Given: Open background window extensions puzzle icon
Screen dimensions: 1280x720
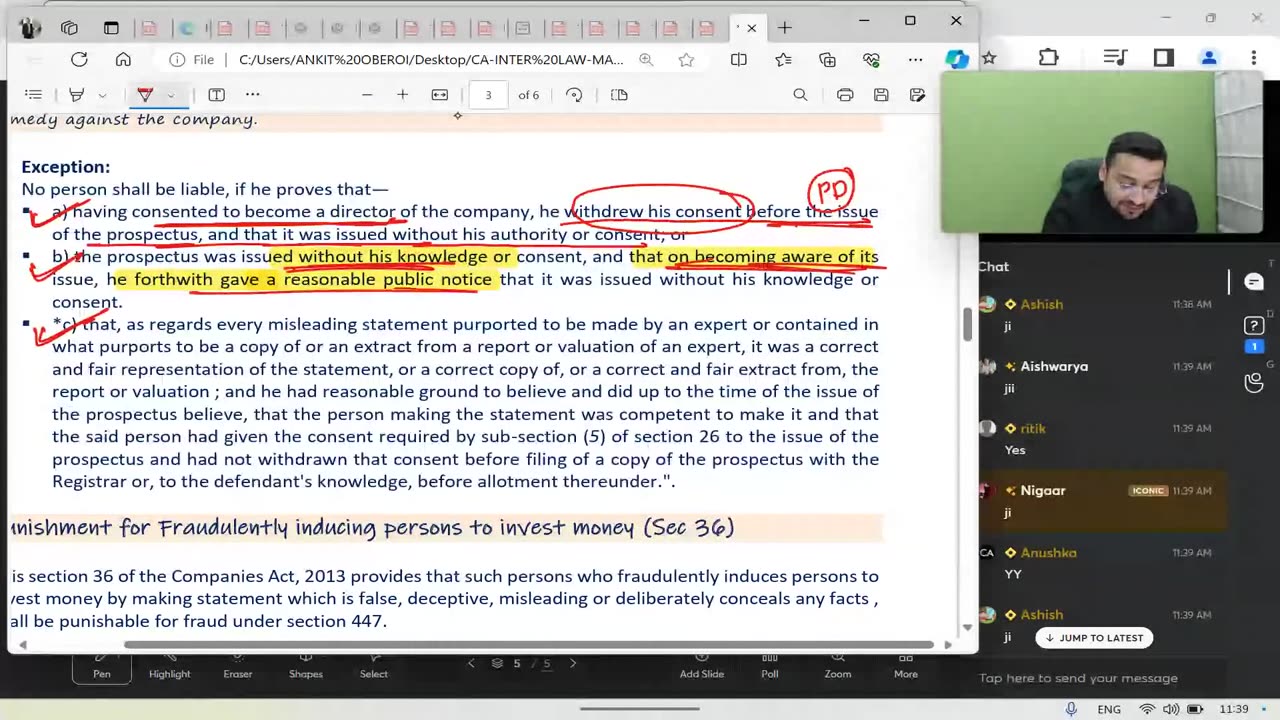Looking at the screenshot, I should pyautogui.click(x=1048, y=58).
